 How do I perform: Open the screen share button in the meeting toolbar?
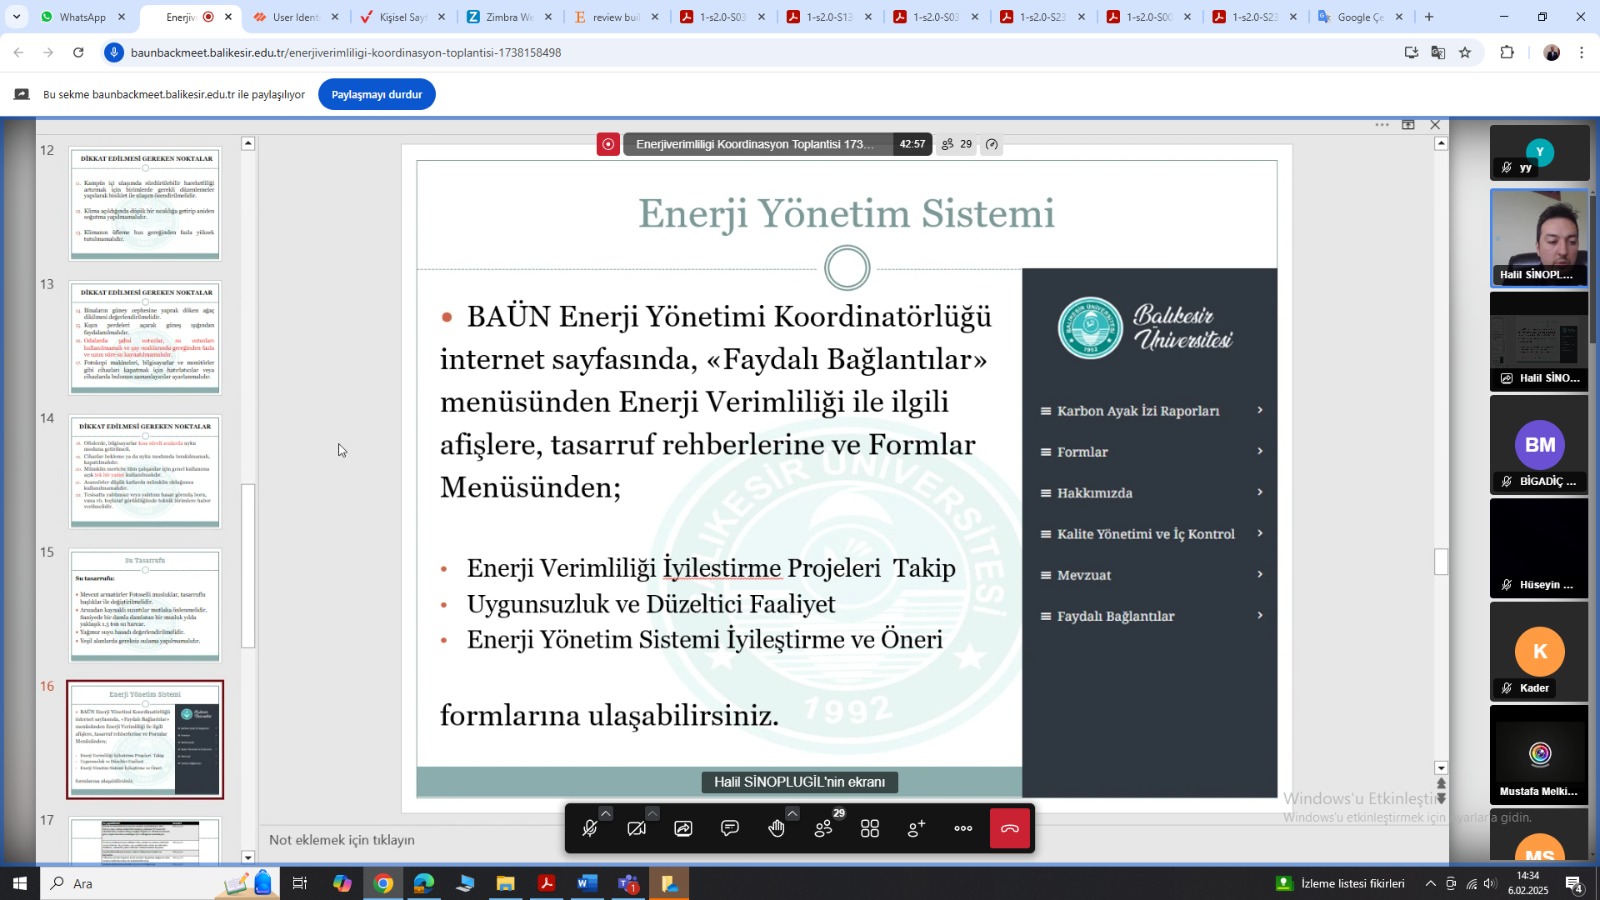pyautogui.click(x=683, y=829)
